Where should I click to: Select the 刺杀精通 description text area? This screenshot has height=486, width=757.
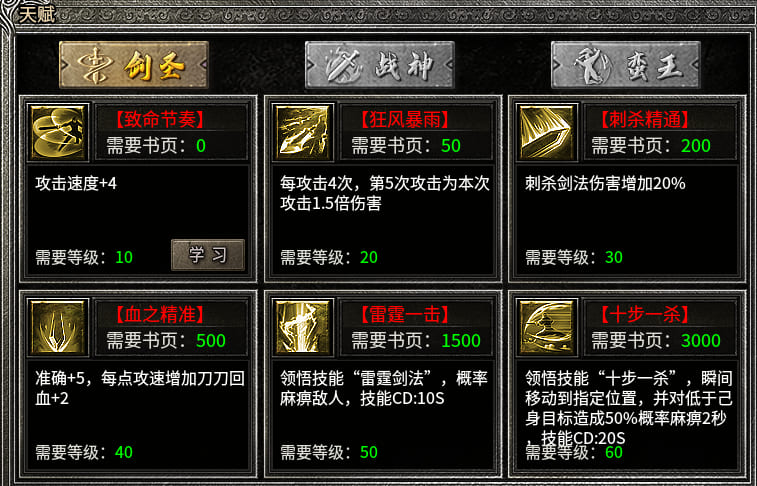[627, 220]
